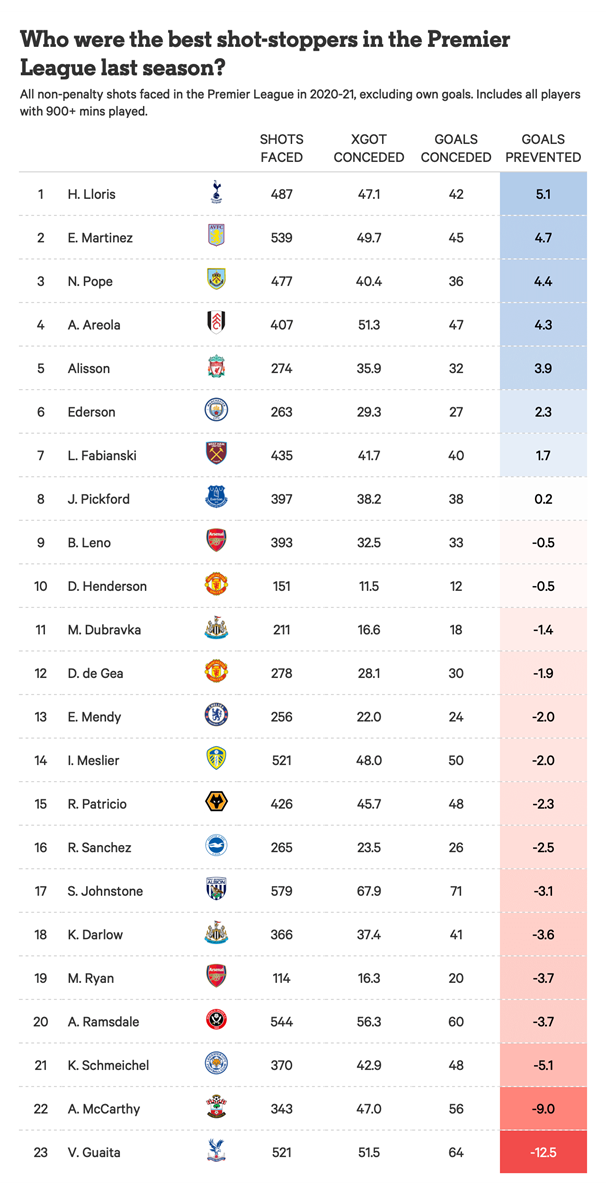Click the red -12.5 goals prevented cell
The height and width of the screenshot is (1194, 606).
click(543, 1152)
